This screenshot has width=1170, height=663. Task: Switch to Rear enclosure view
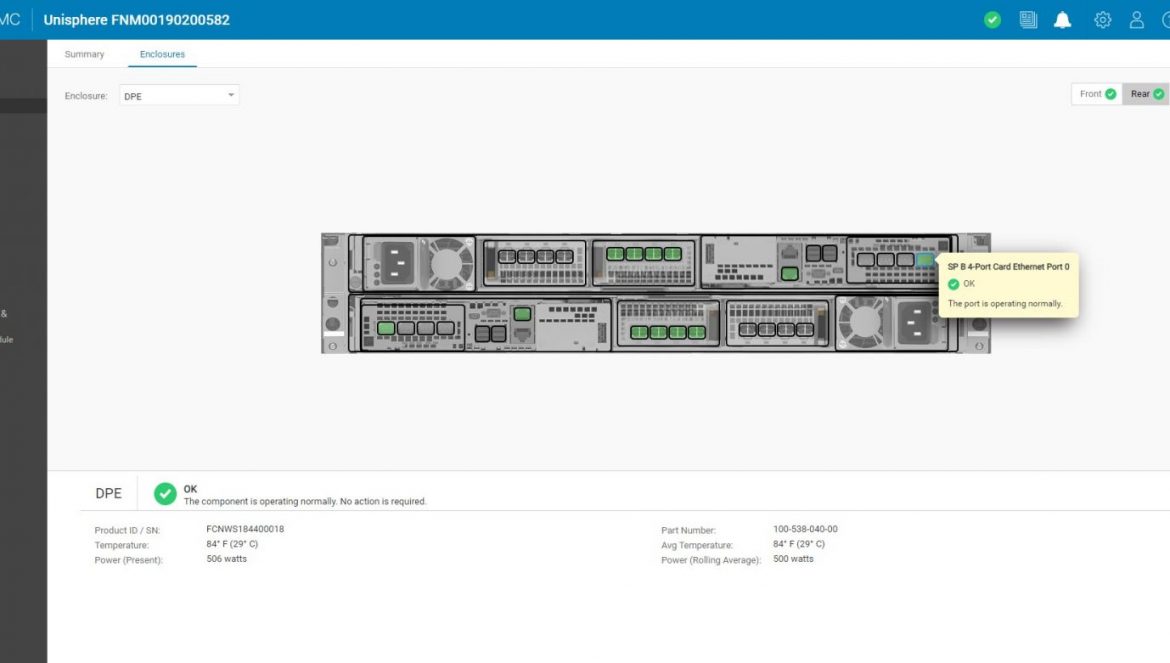pos(1146,94)
